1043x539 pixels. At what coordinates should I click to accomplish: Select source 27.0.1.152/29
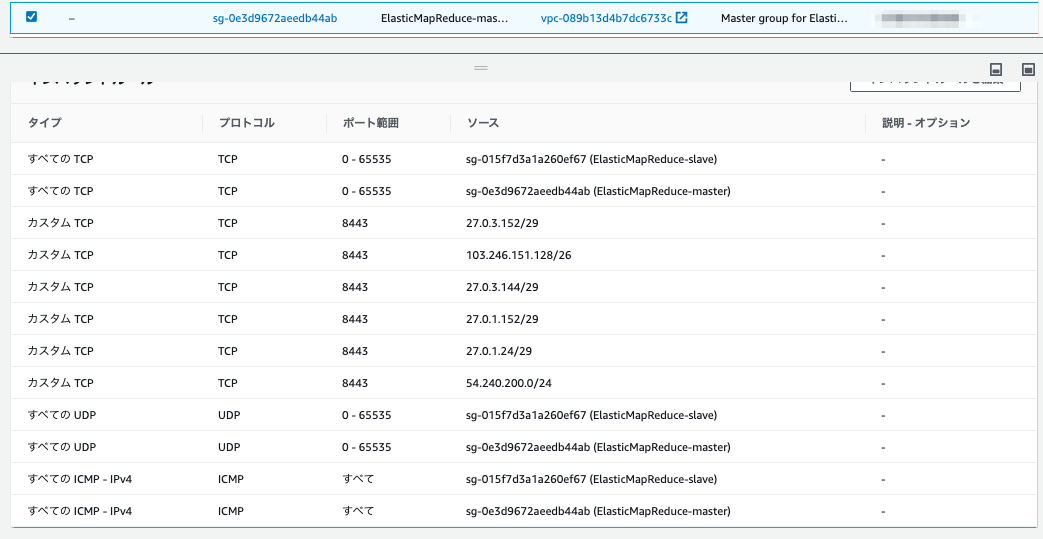[x=502, y=319]
